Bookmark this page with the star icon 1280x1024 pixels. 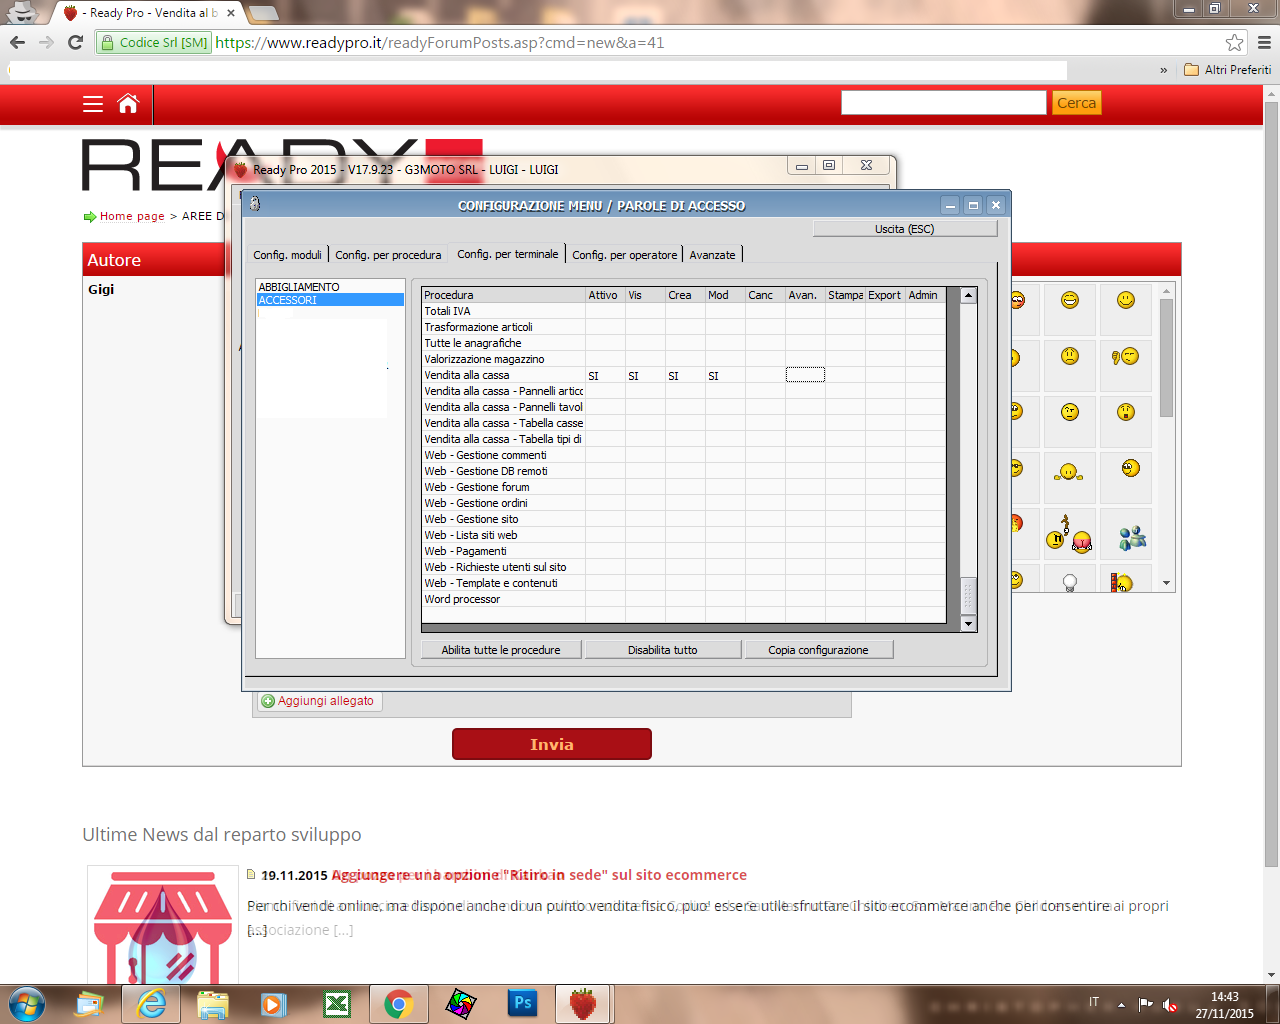tap(1235, 42)
